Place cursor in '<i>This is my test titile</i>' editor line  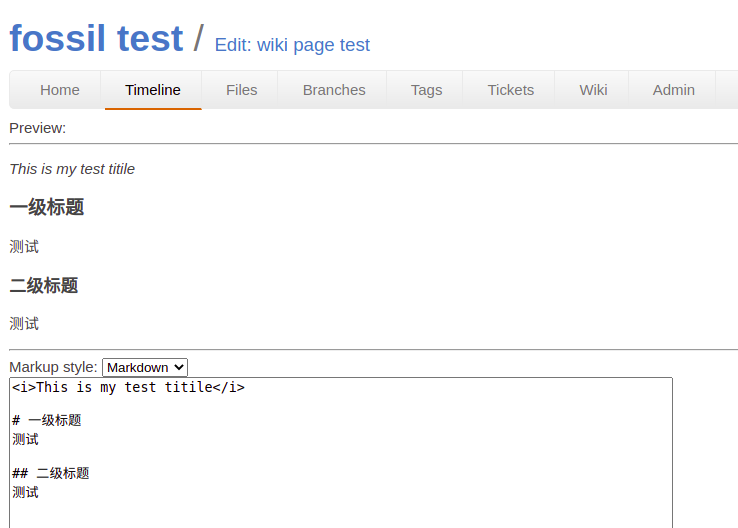click(x=128, y=387)
